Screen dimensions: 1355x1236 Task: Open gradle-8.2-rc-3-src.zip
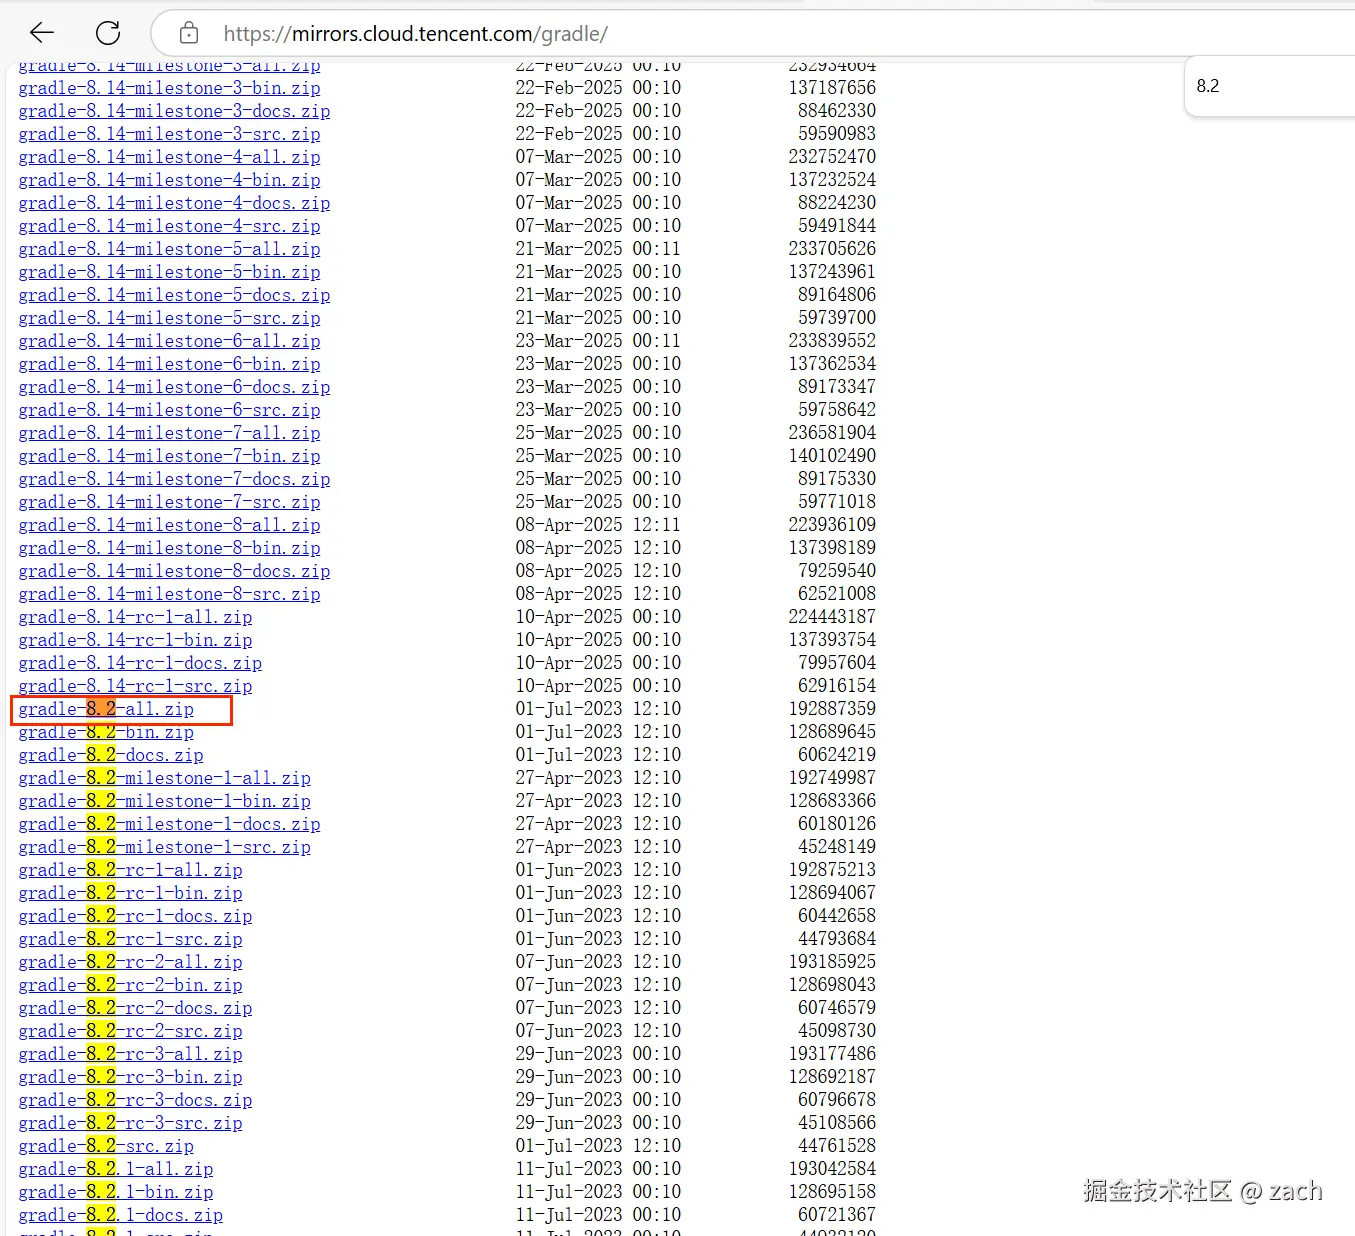(130, 1123)
